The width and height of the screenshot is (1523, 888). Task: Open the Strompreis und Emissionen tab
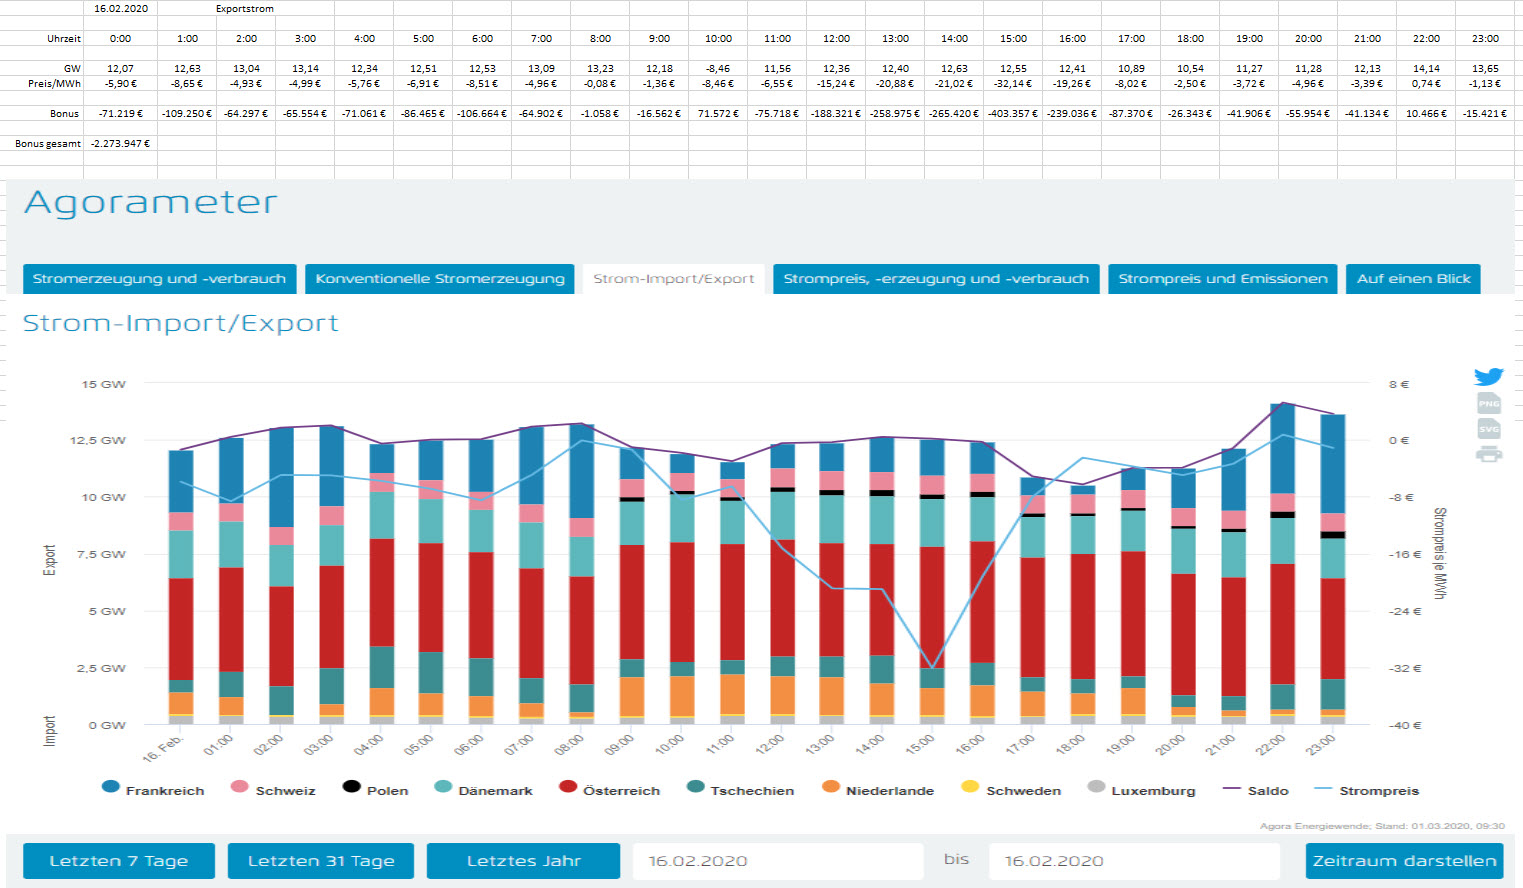[x=1222, y=279]
